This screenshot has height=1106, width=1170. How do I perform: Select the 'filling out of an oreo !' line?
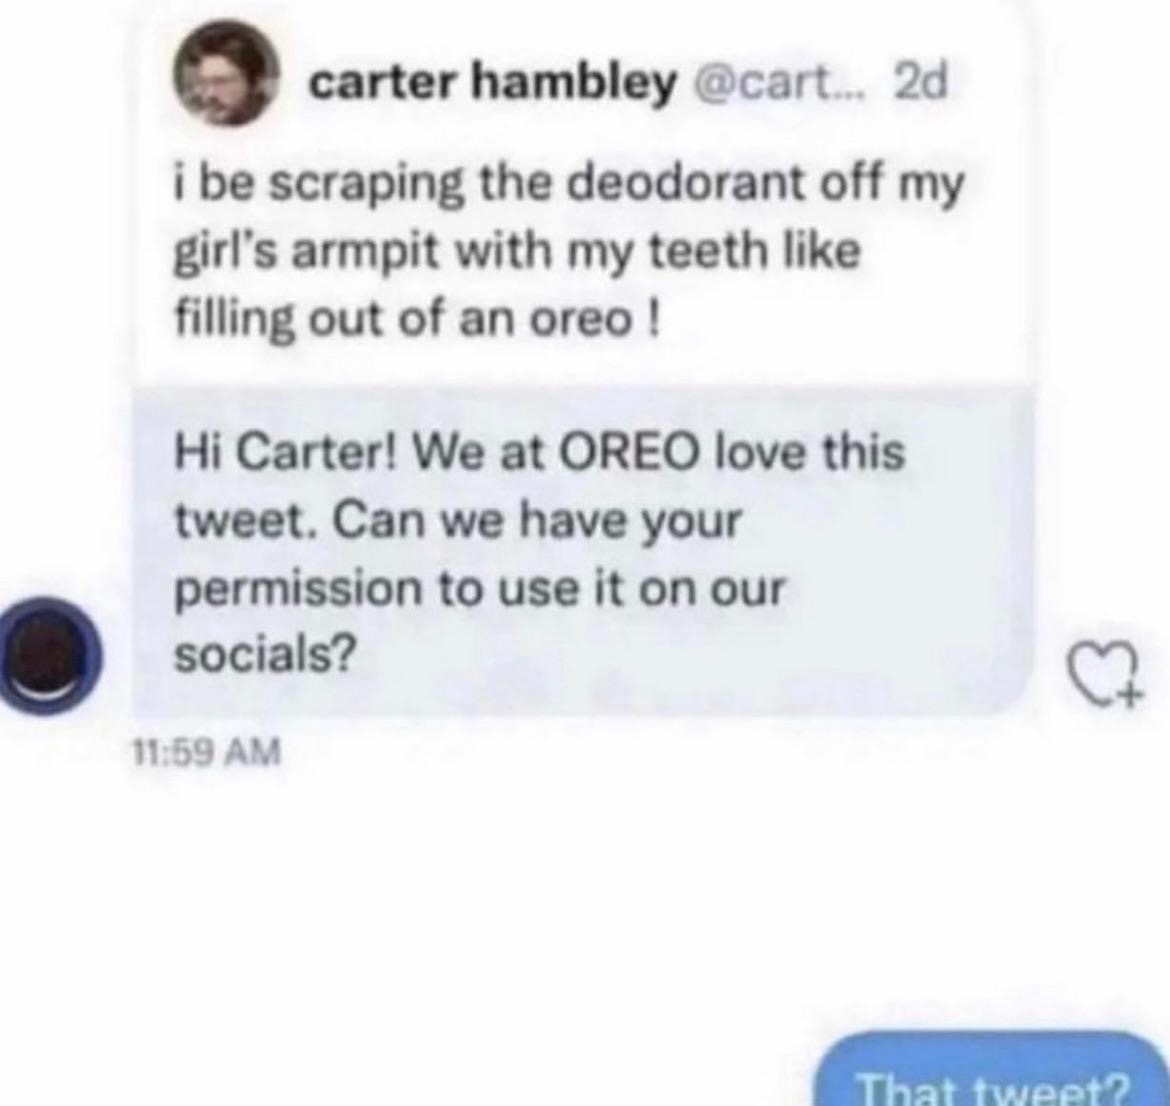[416, 319]
